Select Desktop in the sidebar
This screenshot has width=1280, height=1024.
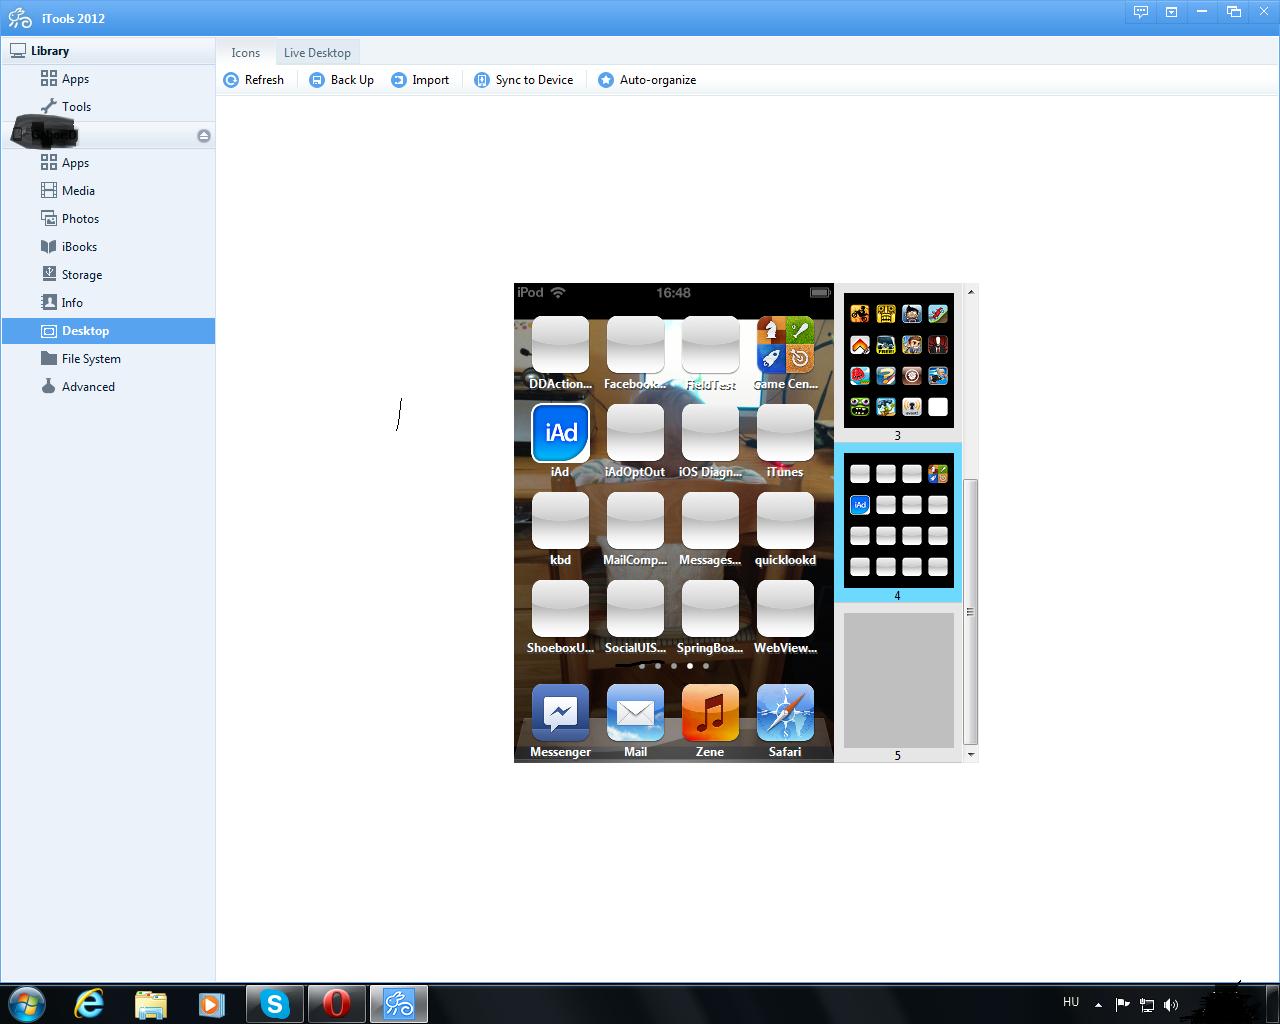108,331
